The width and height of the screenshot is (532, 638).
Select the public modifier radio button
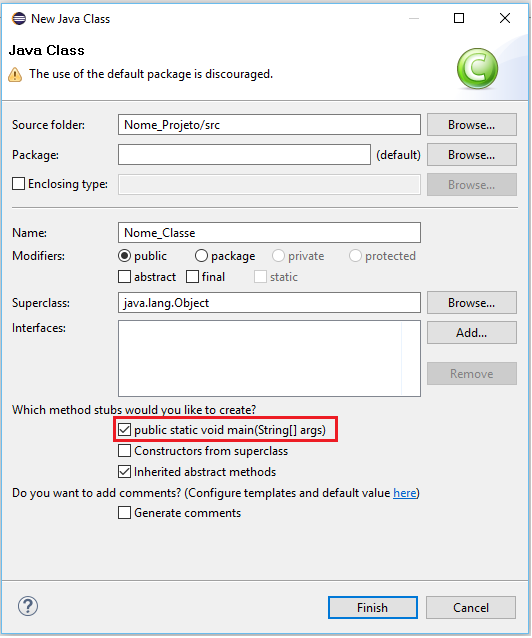tap(124, 256)
